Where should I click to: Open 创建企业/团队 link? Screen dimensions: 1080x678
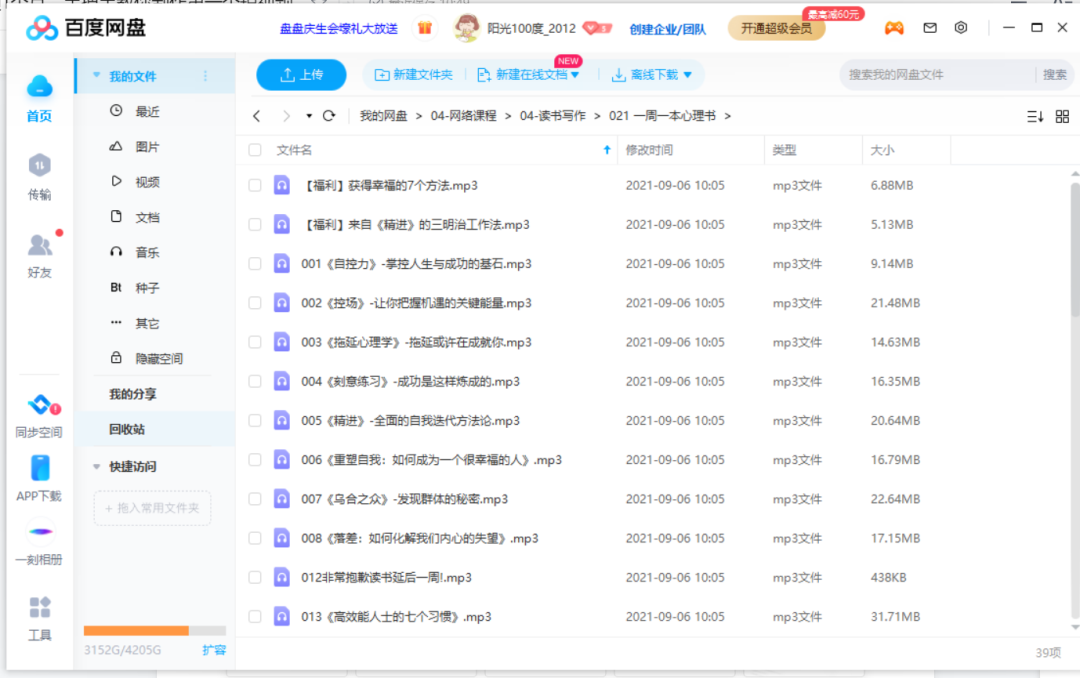tap(667, 29)
